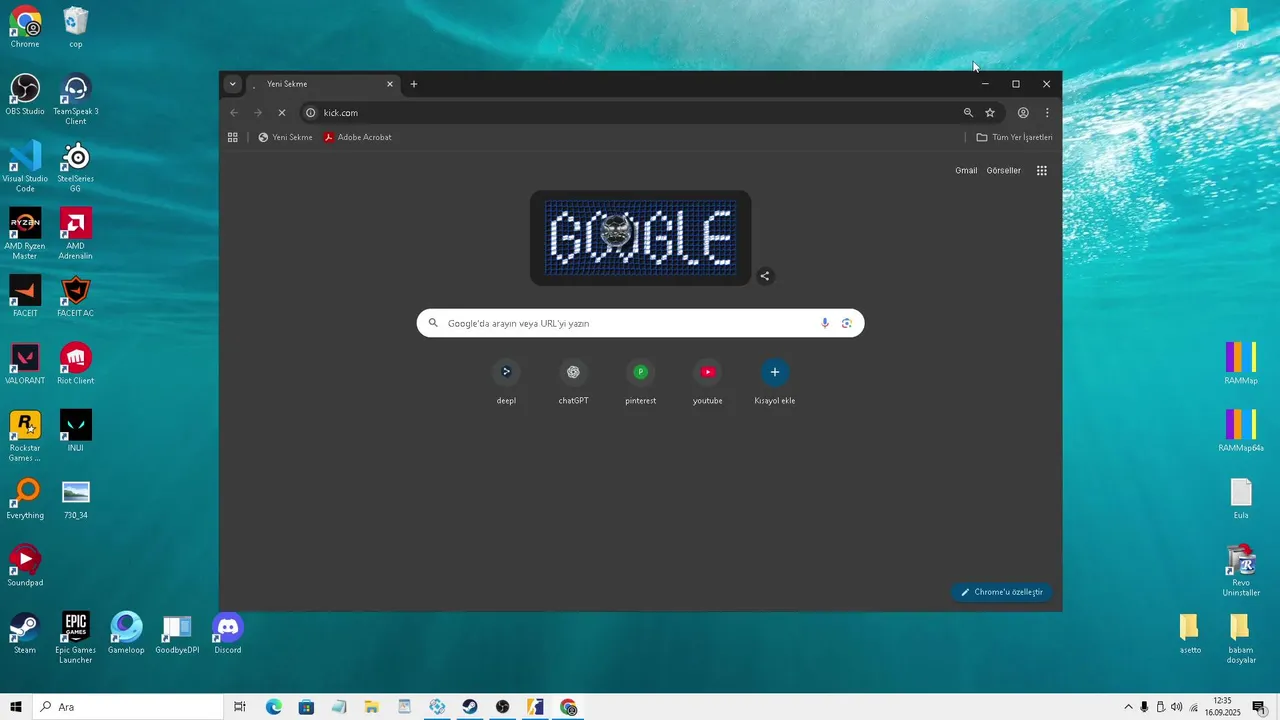Open Microsoft Edge from taskbar
This screenshot has width=1280, height=720.
tap(274, 707)
